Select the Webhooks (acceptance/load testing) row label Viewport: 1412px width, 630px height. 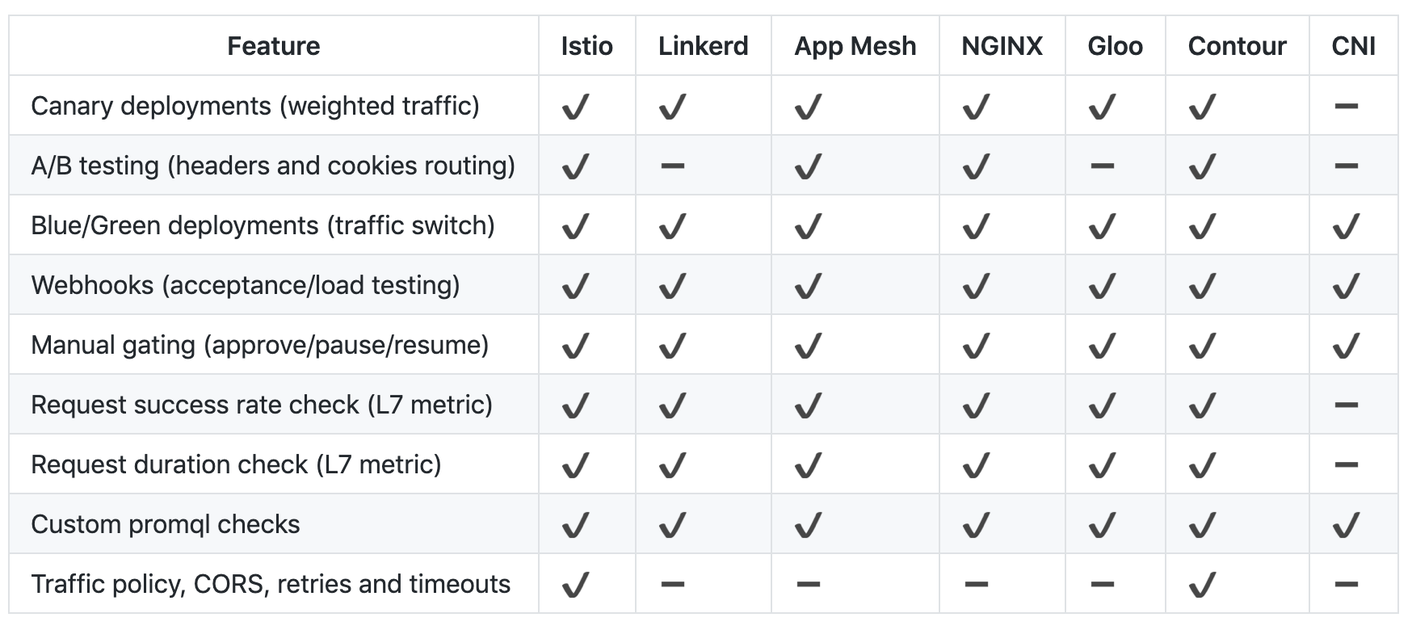(x=245, y=285)
